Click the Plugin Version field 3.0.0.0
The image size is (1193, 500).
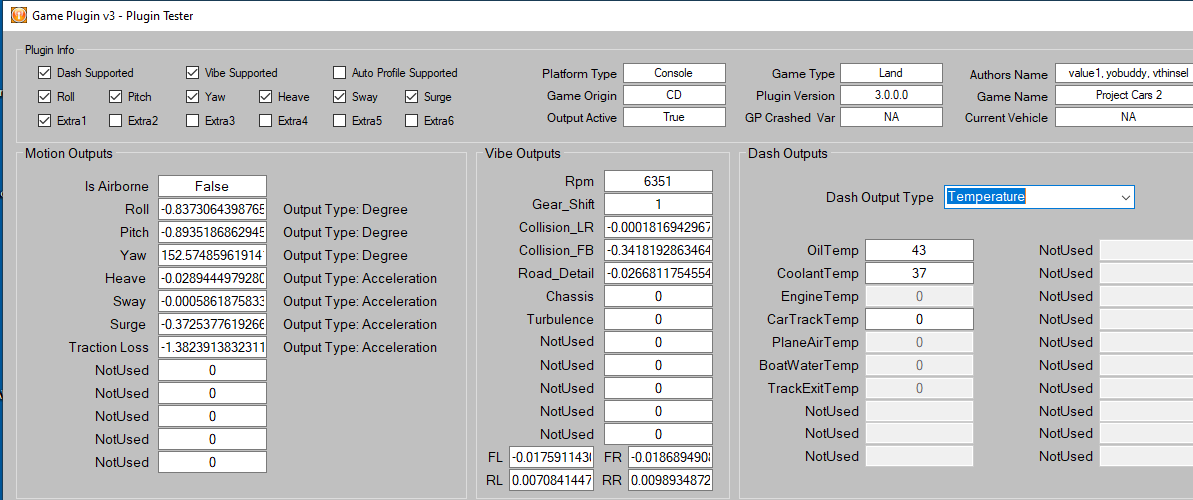pyautogui.click(x=891, y=95)
